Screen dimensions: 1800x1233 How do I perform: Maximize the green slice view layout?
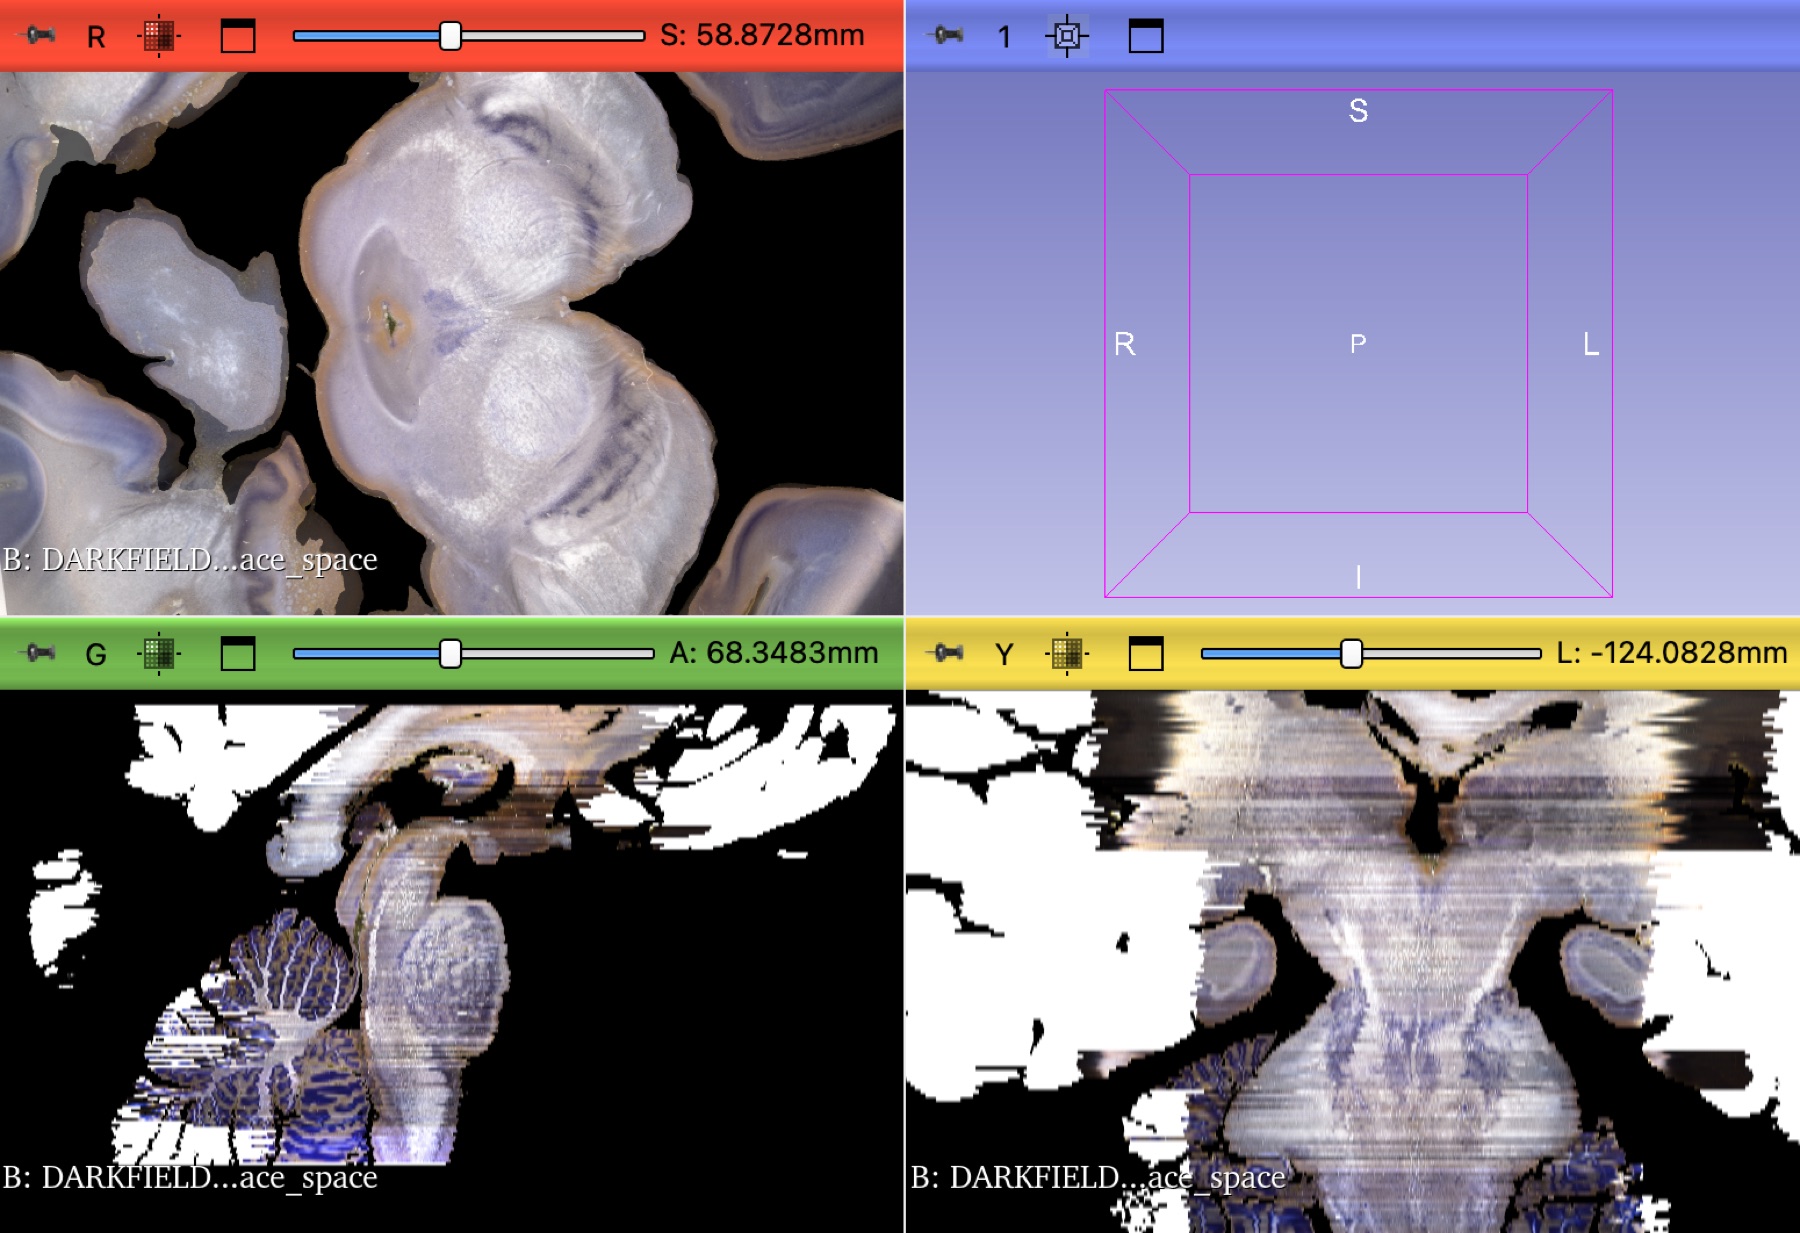click(x=238, y=654)
